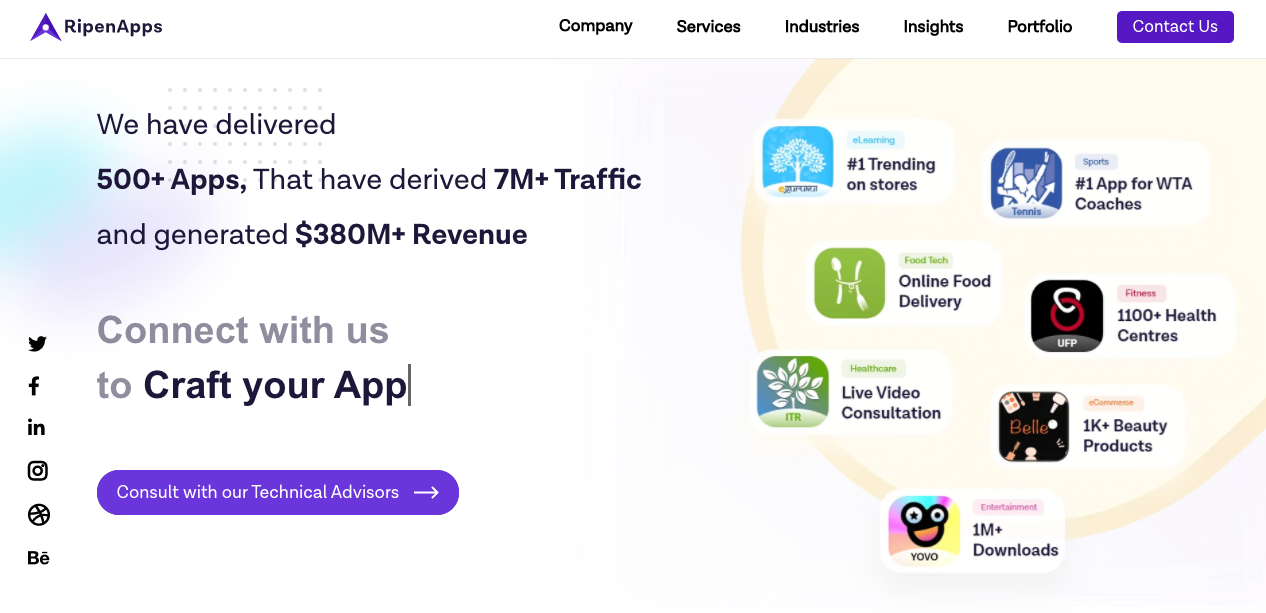Click the RipenApps logo
Viewport: 1266px width, 613px height.
pyautogui.click(x=95, y=27)
